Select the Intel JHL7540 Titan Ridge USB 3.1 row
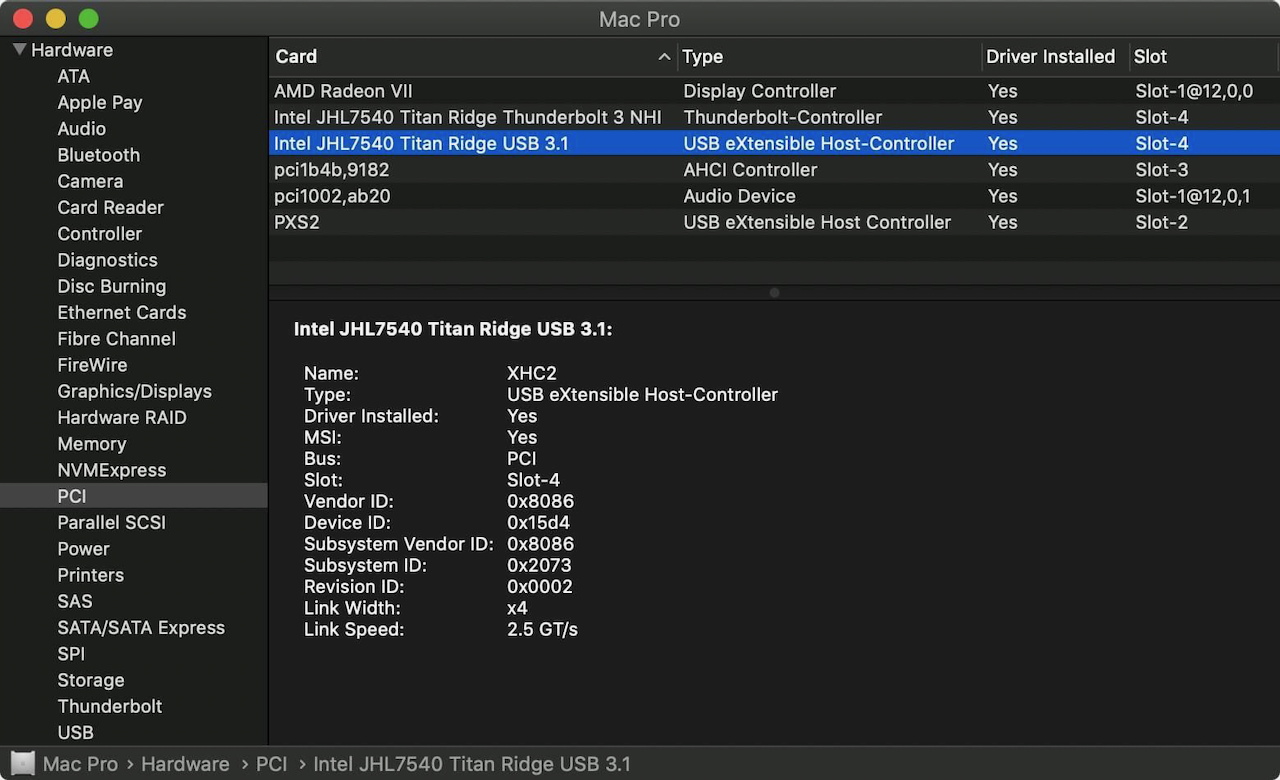This screenshot has width=1280, height=780. [x=774, y=143]
